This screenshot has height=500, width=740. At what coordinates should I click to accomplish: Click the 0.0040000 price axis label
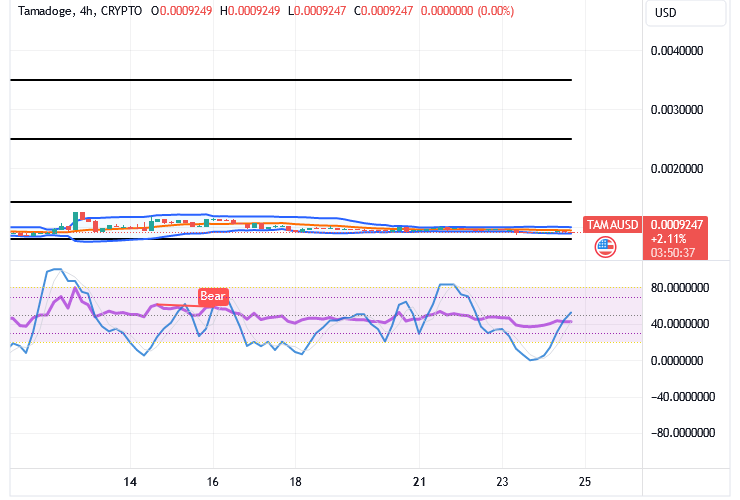coord(677,51)
